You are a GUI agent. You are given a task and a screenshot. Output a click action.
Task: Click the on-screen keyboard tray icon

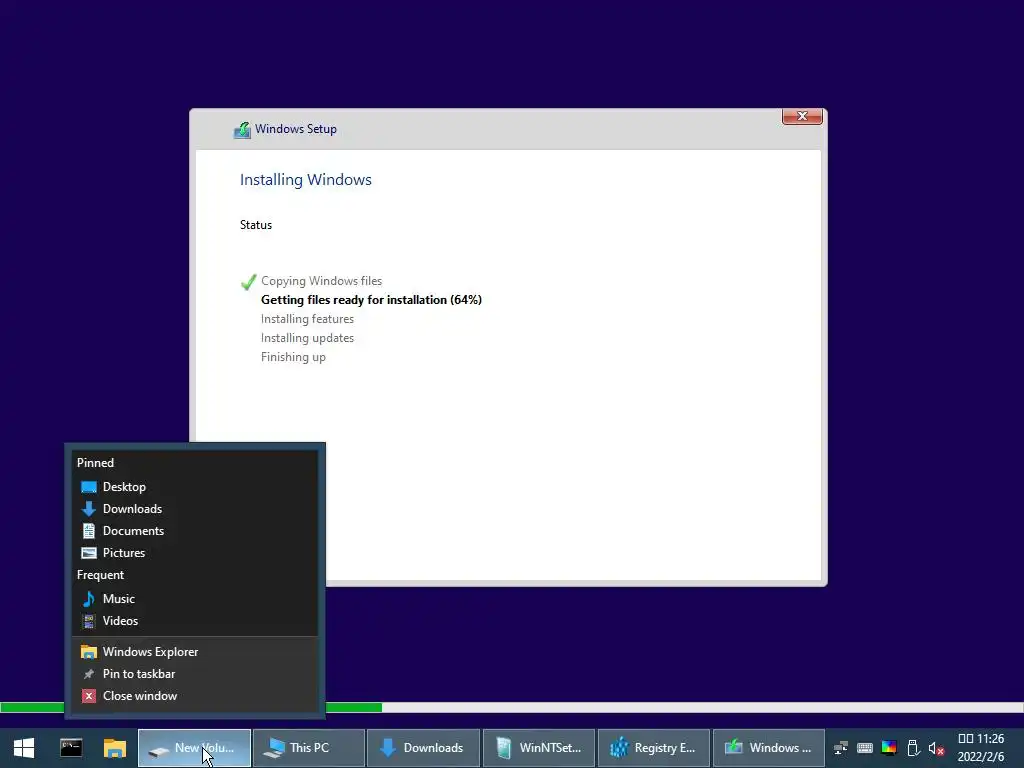pos(865,748)
